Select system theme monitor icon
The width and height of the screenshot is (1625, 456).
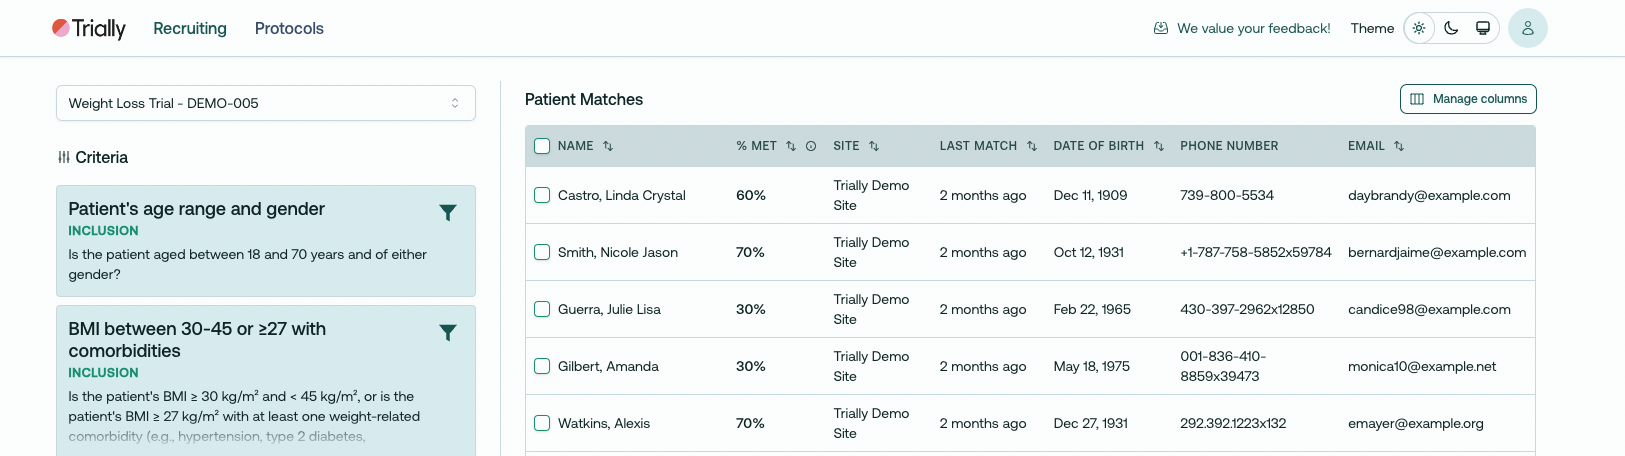(x=1483, y=28)
